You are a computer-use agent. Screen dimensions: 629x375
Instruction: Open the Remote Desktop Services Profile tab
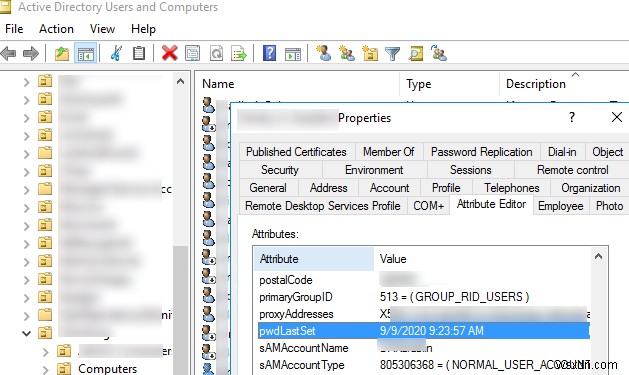[x=323, y=206]
